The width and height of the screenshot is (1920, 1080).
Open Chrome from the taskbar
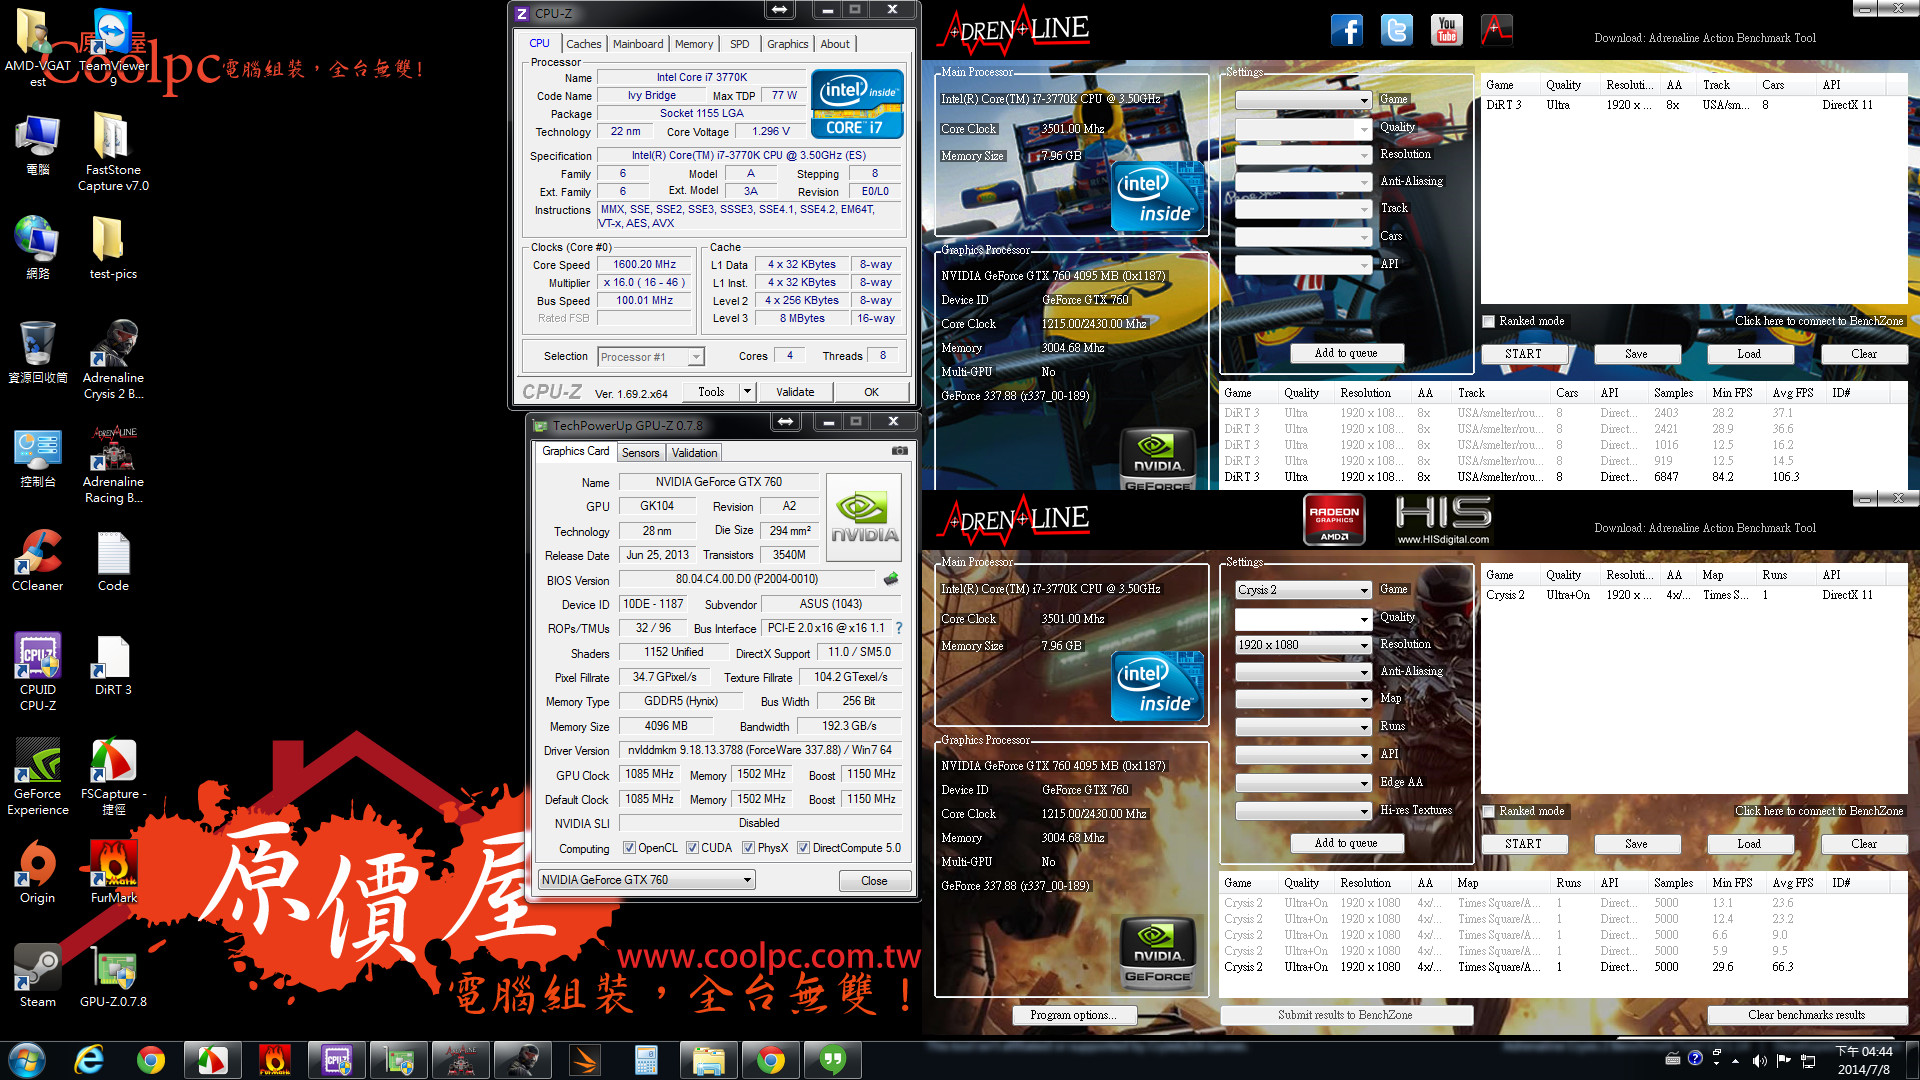click(151, 1060)
